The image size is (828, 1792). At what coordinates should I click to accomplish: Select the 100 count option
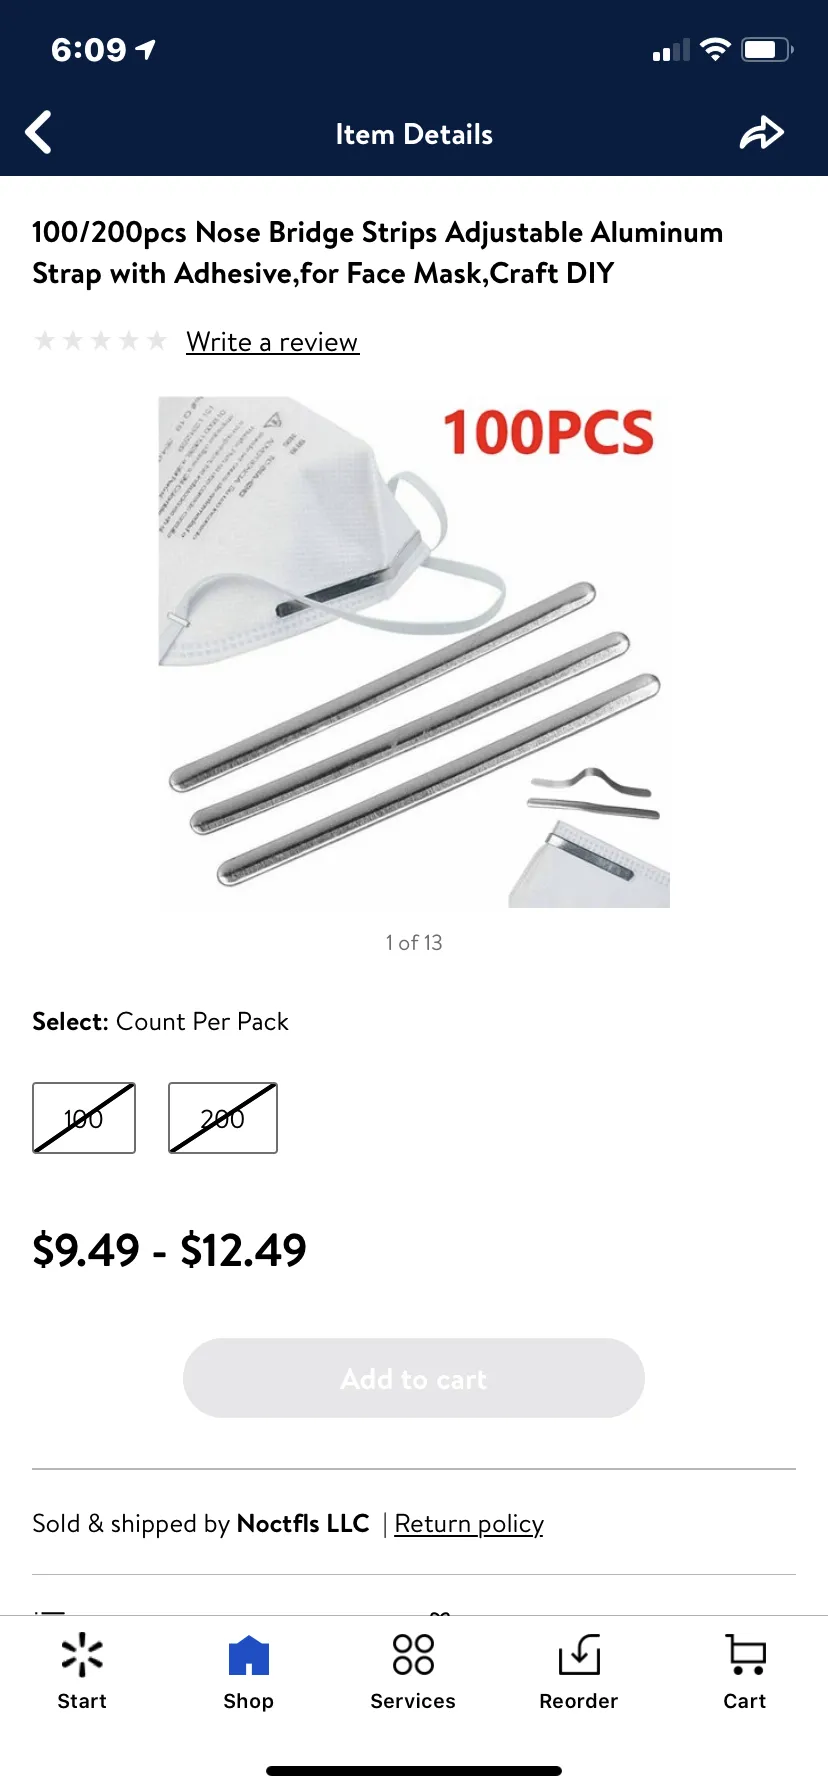tap(84, 1118)
